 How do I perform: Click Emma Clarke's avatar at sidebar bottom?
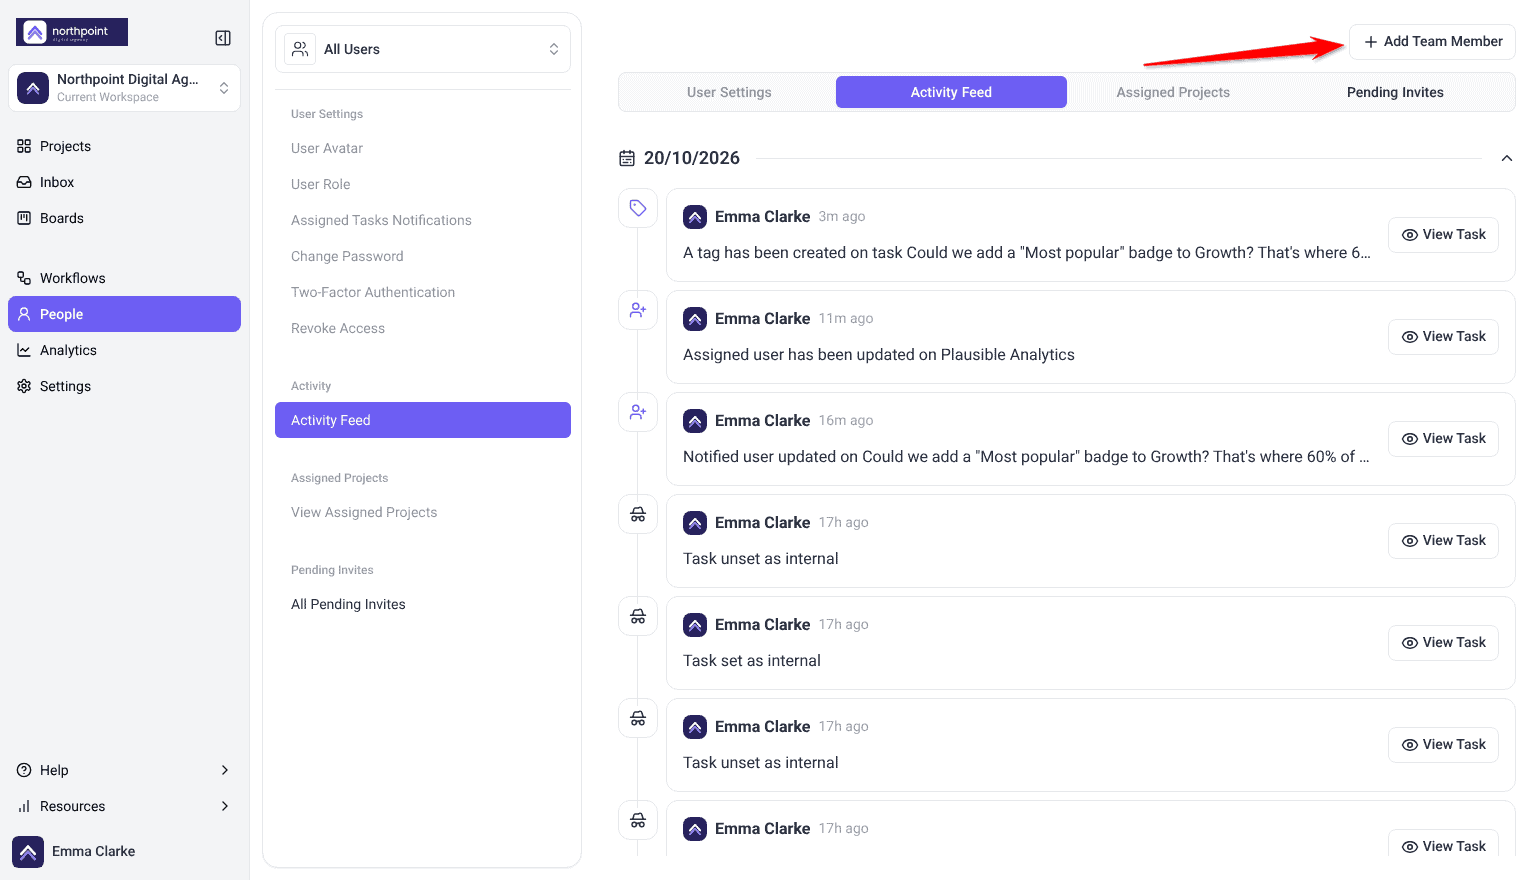(x=28, y=852)
